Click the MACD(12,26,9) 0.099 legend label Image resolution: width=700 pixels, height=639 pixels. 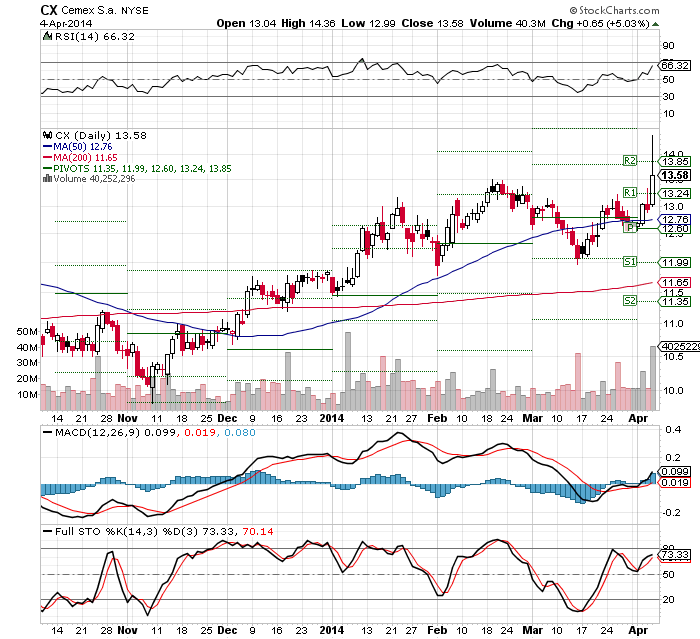point(109,432)
